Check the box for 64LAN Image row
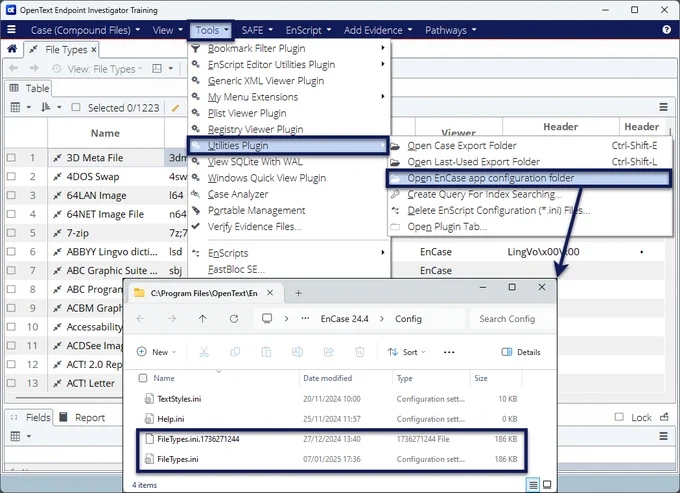This screenshot has height=493, width=680. (11, 195)
